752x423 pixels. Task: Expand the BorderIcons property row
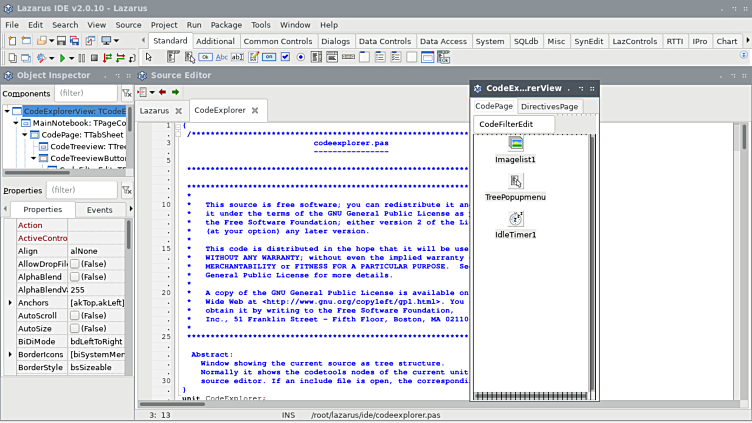11,354
